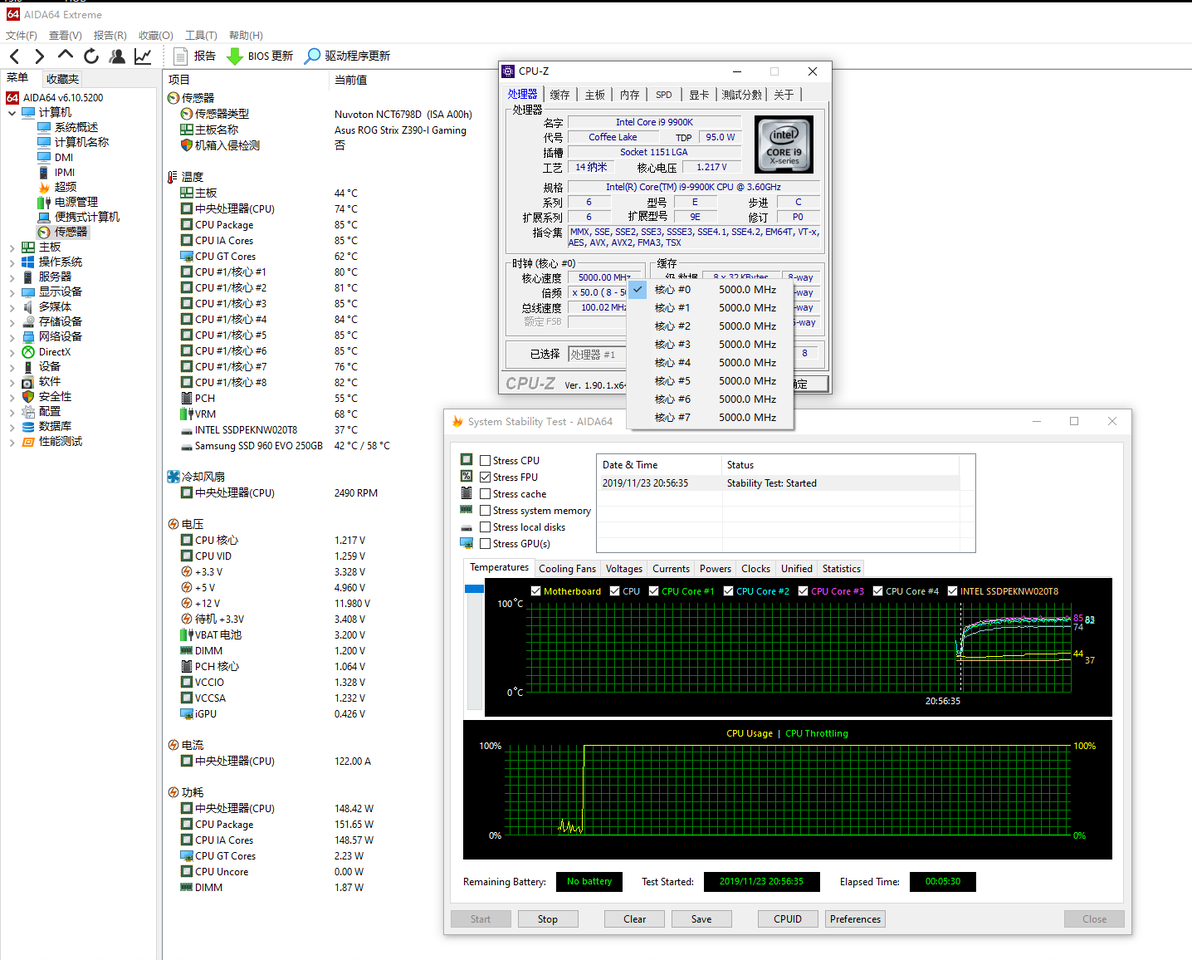Switch to the SPD tab in CPU-Z
Image resolution: width=1192 pixels, height=960 pixels.
click(664, 94)
